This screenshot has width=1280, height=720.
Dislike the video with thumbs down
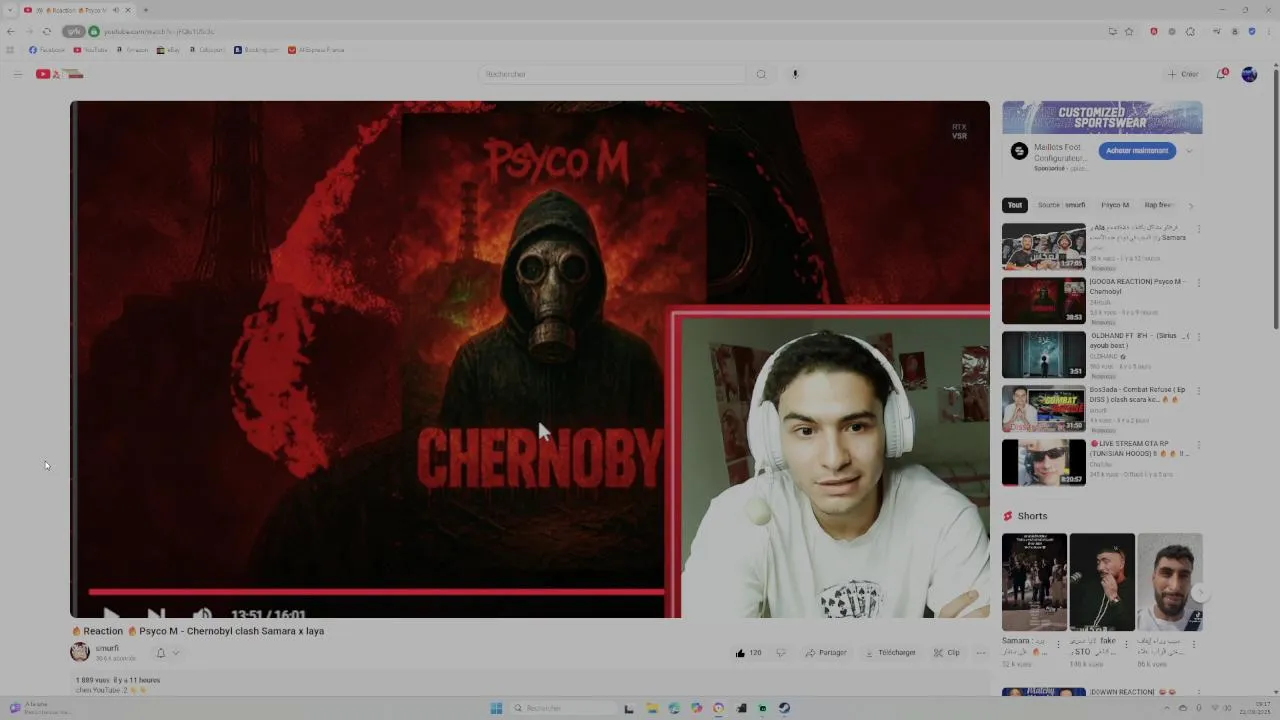click(781, 653)
